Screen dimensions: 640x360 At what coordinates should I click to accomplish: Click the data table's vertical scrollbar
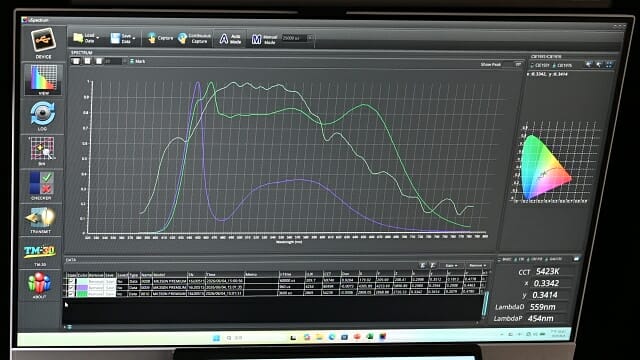pos(485,304)
